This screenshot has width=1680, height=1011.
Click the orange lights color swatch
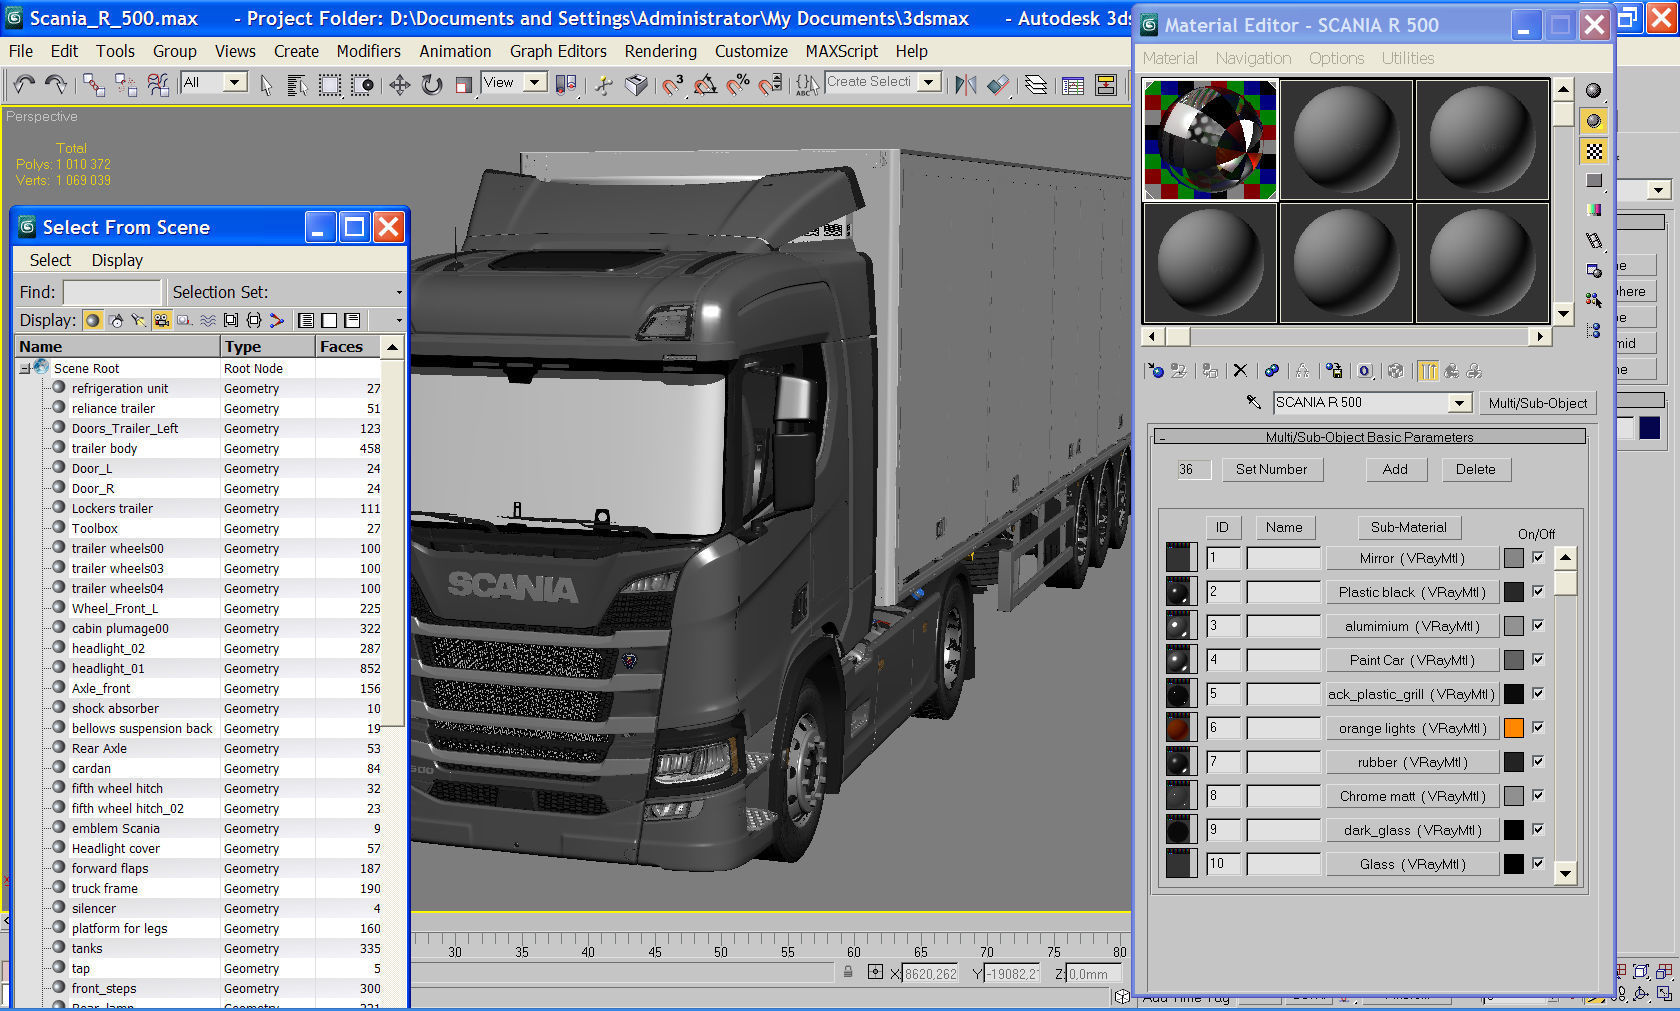pyautogui.click(x=1514, y=728)
